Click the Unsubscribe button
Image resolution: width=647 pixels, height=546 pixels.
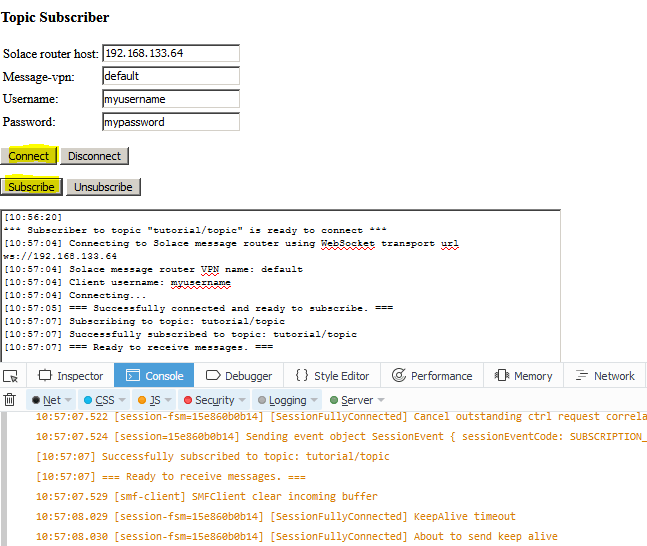point(103,187)
